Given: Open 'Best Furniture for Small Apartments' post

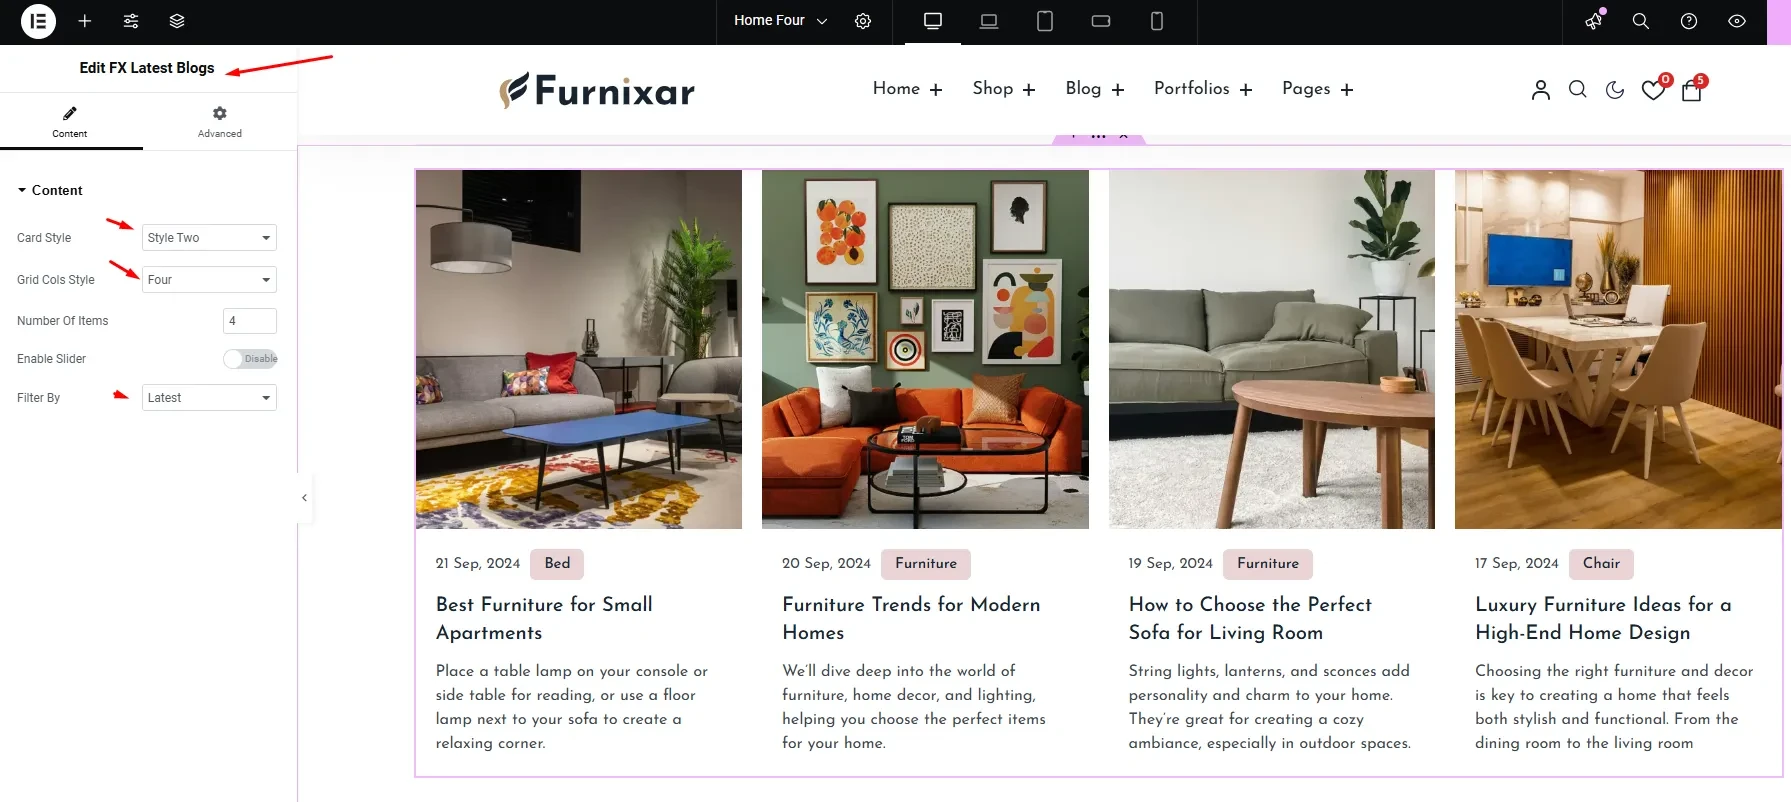Looking at the screenshot, I should 544,618.
